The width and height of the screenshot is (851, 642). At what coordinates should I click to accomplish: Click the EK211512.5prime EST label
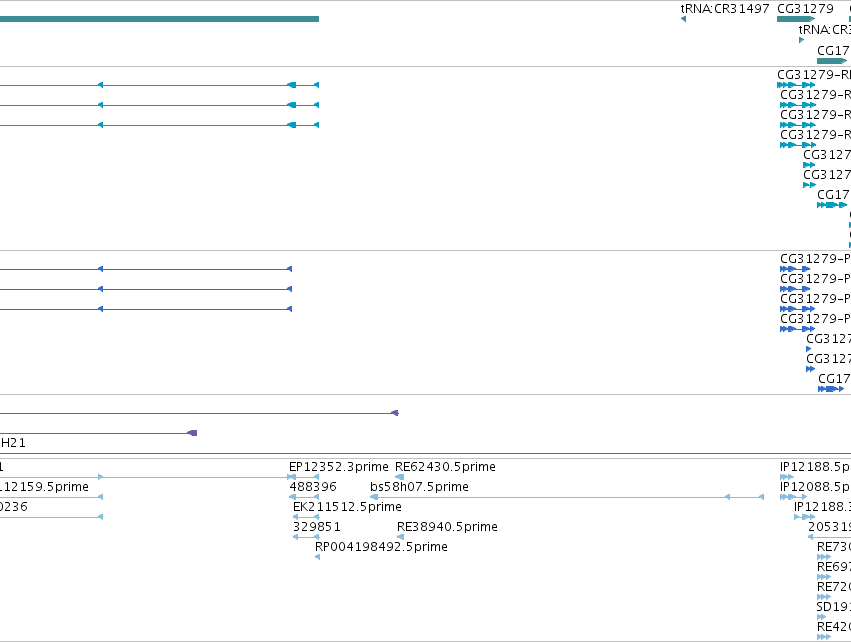[347, 507]
